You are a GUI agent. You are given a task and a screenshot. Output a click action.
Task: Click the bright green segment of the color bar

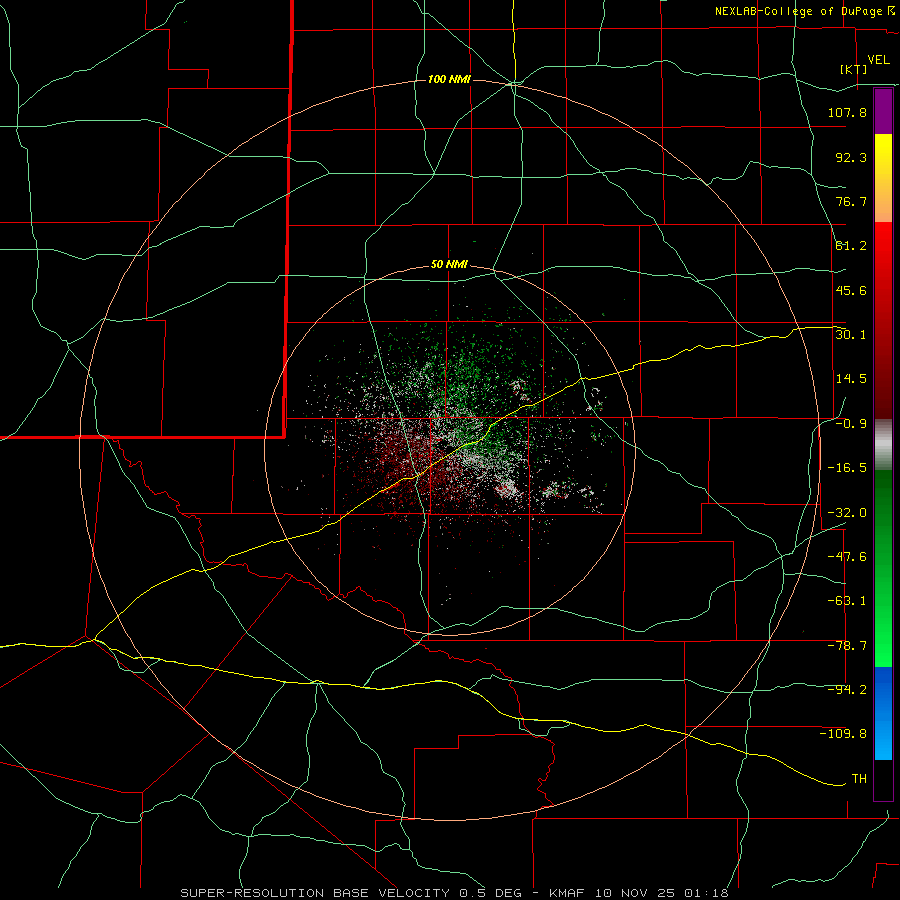point(883,568)
